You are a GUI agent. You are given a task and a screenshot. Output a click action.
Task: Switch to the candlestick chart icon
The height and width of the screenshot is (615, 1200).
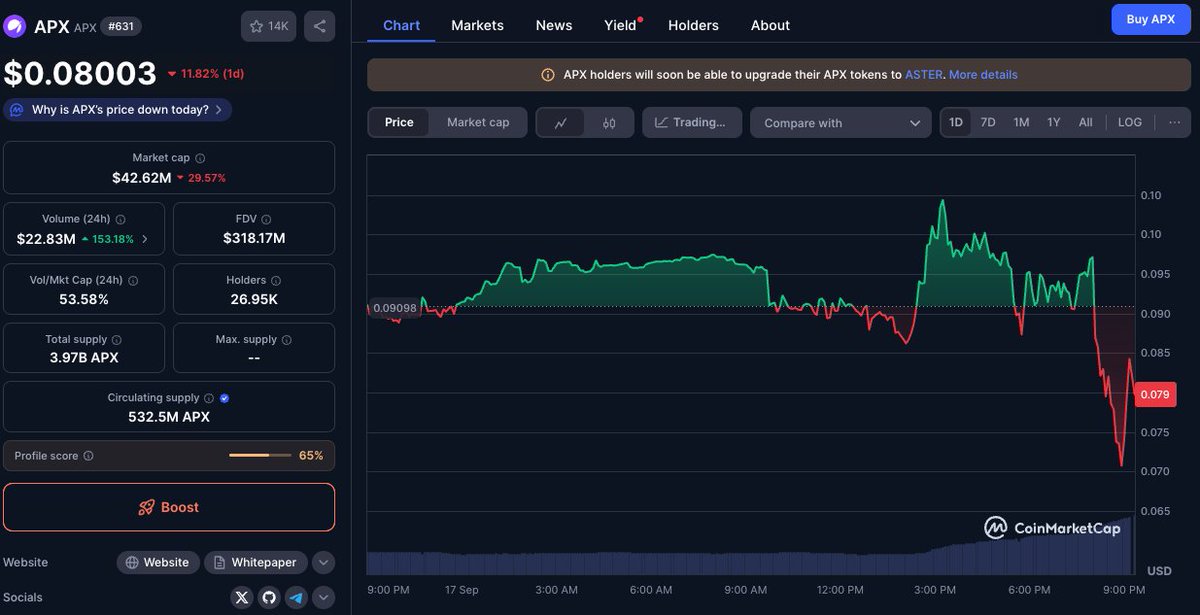click(609, 123)
